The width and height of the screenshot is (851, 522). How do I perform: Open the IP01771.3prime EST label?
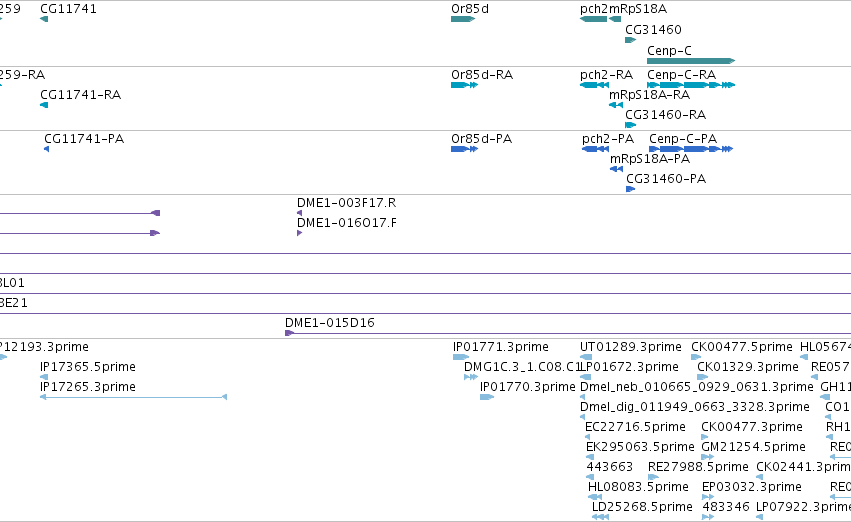(x=500, y=346)
